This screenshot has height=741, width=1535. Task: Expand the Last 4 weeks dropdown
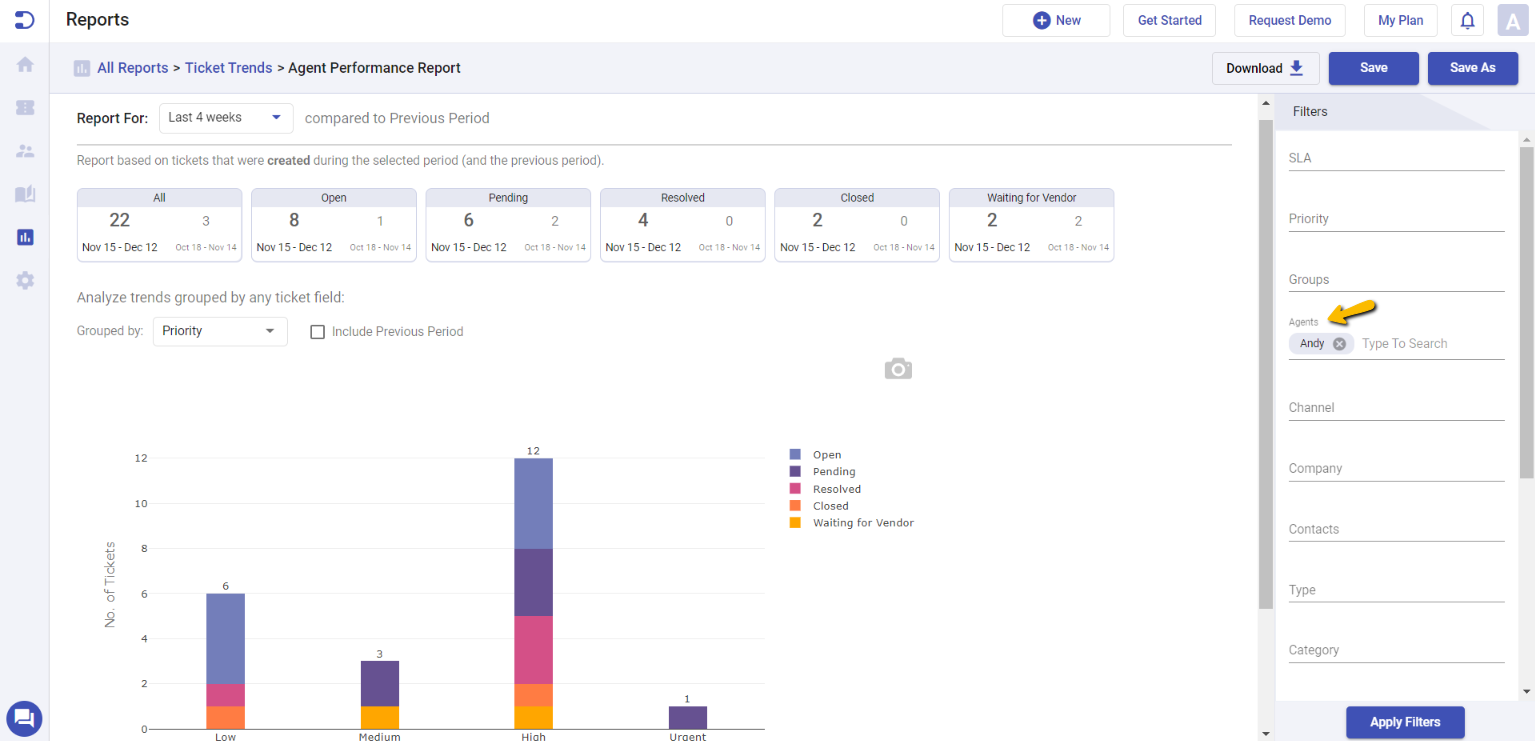(226, 118)
